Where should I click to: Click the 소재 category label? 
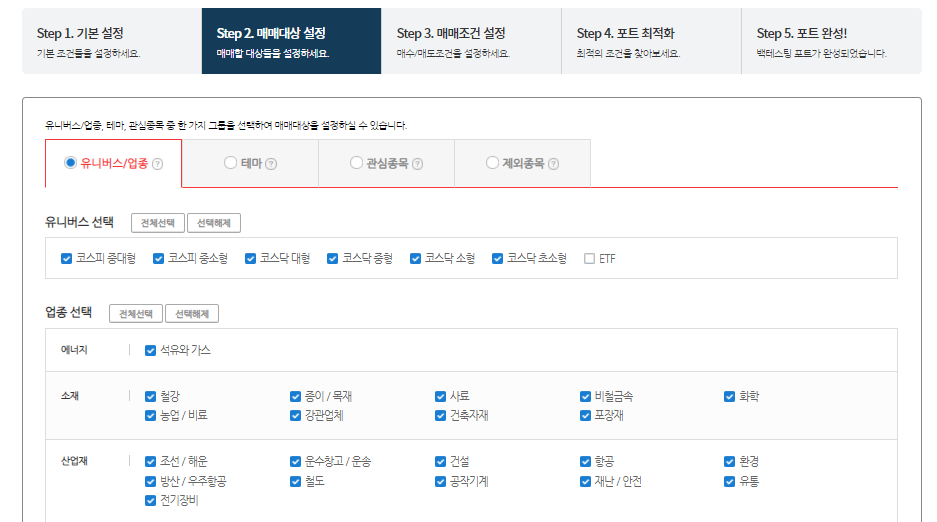(70, 396)
